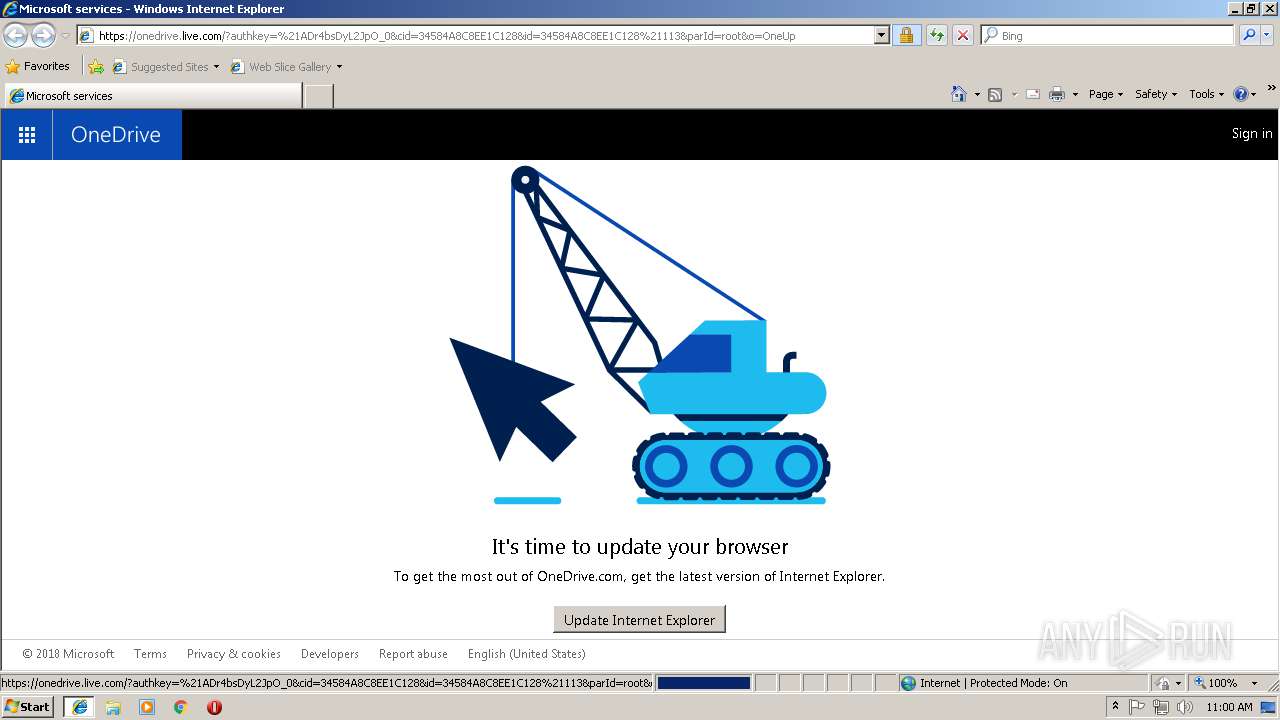The image size is (1280, 720).
Task: Open the search provider dropdown arrow
Action: [1267, 35]
